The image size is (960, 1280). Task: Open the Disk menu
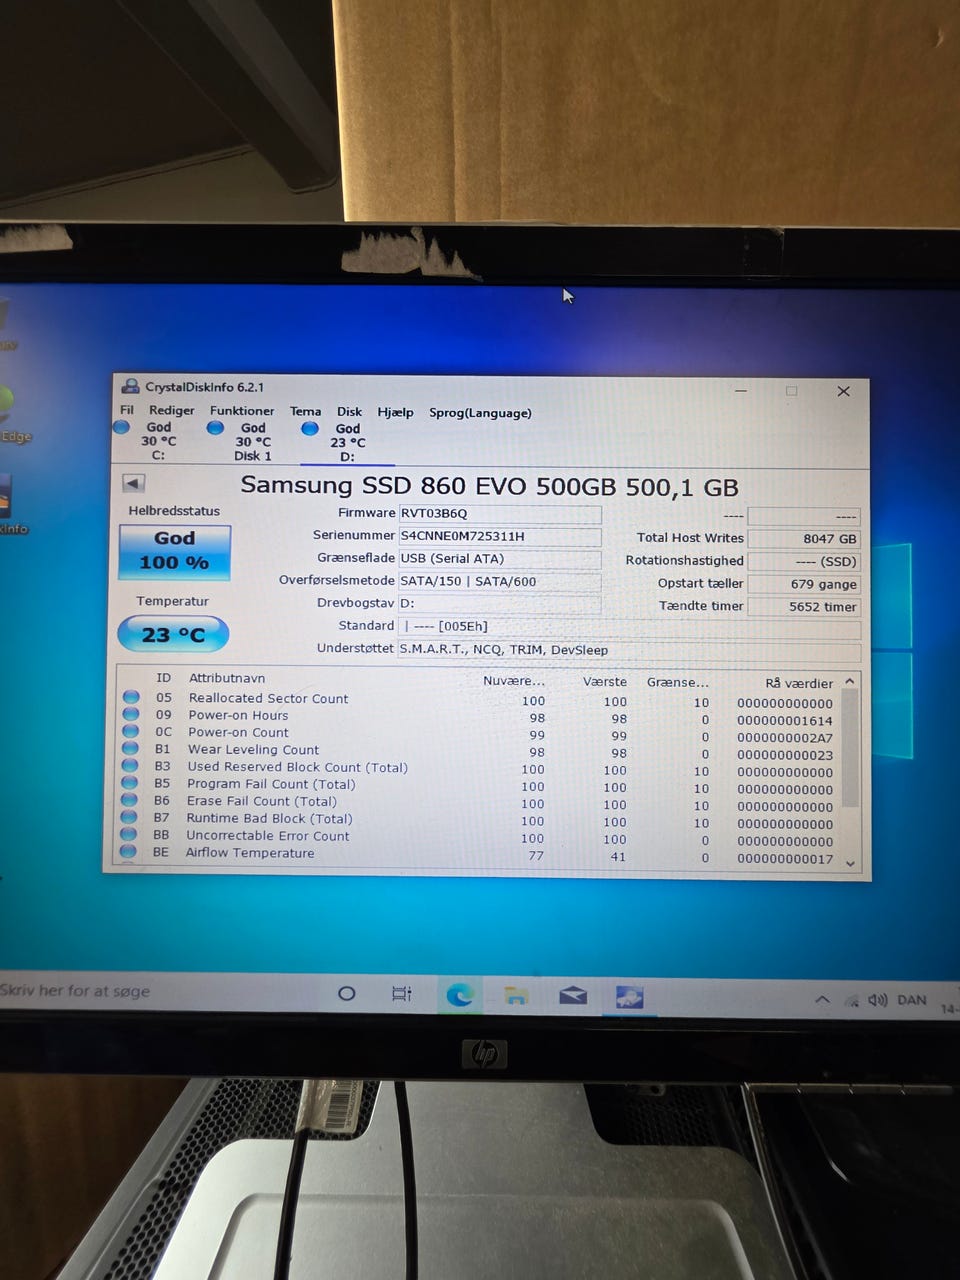click(349, 411)
